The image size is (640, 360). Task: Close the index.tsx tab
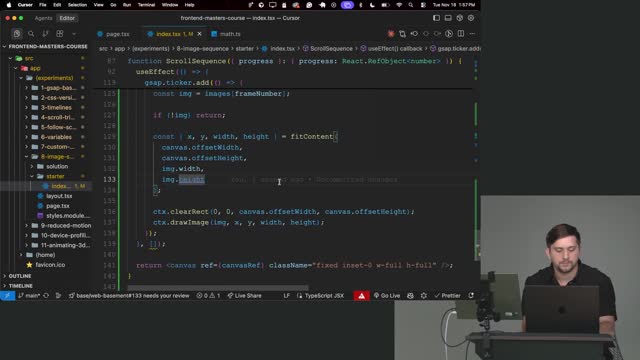pyautogui.click(x=199, y=34)
